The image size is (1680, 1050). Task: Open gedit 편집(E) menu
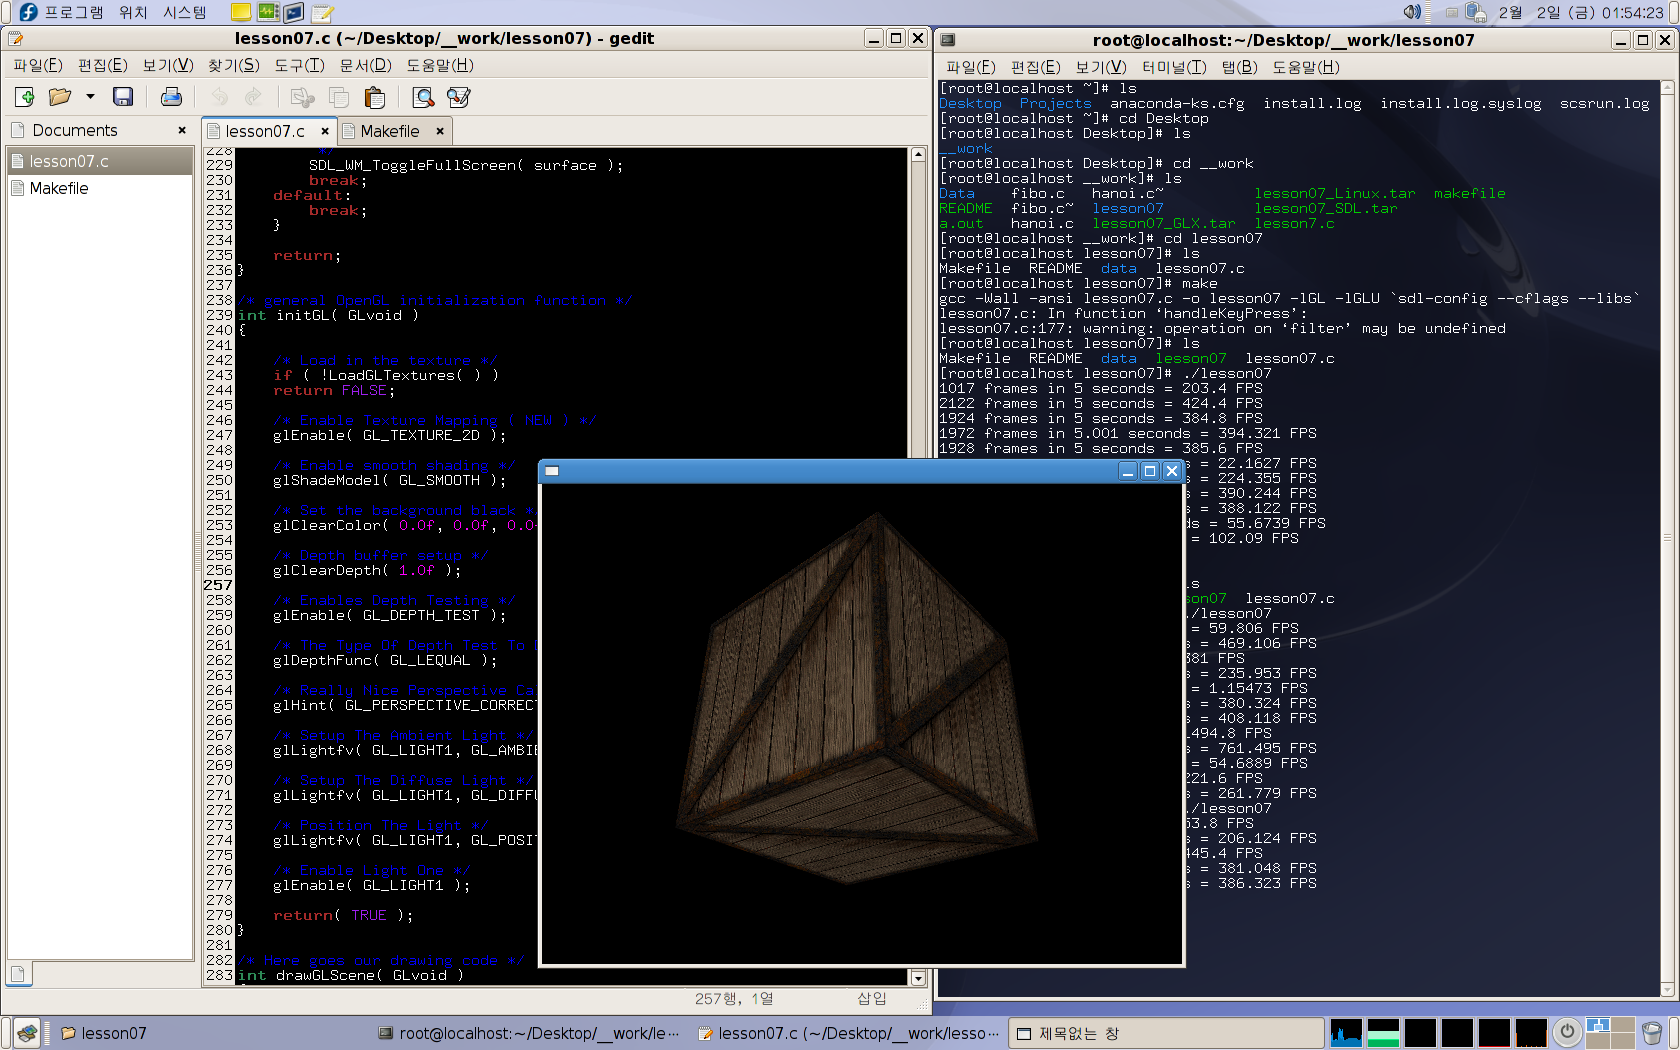pos(103,65)
